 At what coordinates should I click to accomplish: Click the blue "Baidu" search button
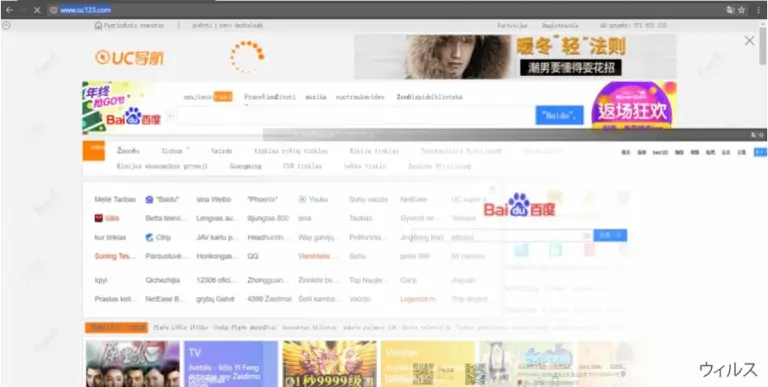pos(559,116)
